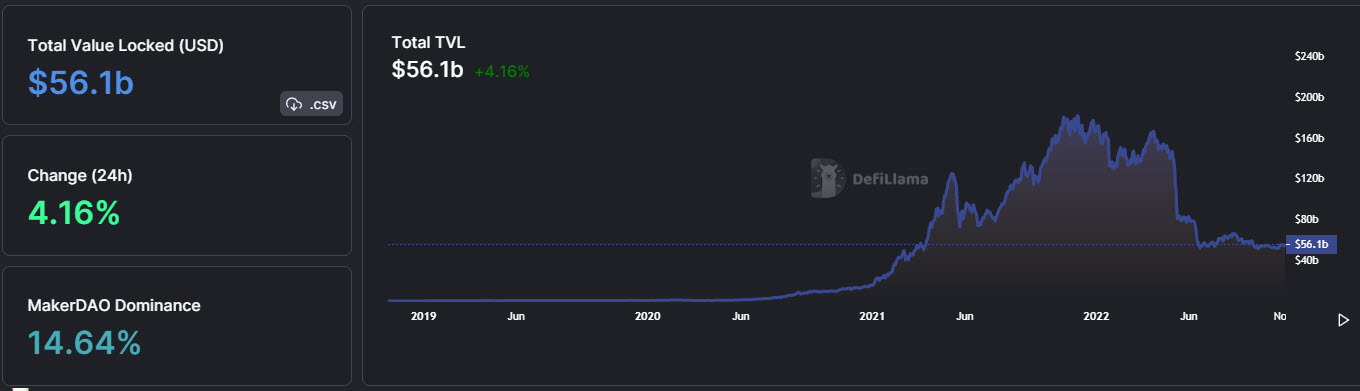Click the large blue $56.1b value

pos(81,82)
